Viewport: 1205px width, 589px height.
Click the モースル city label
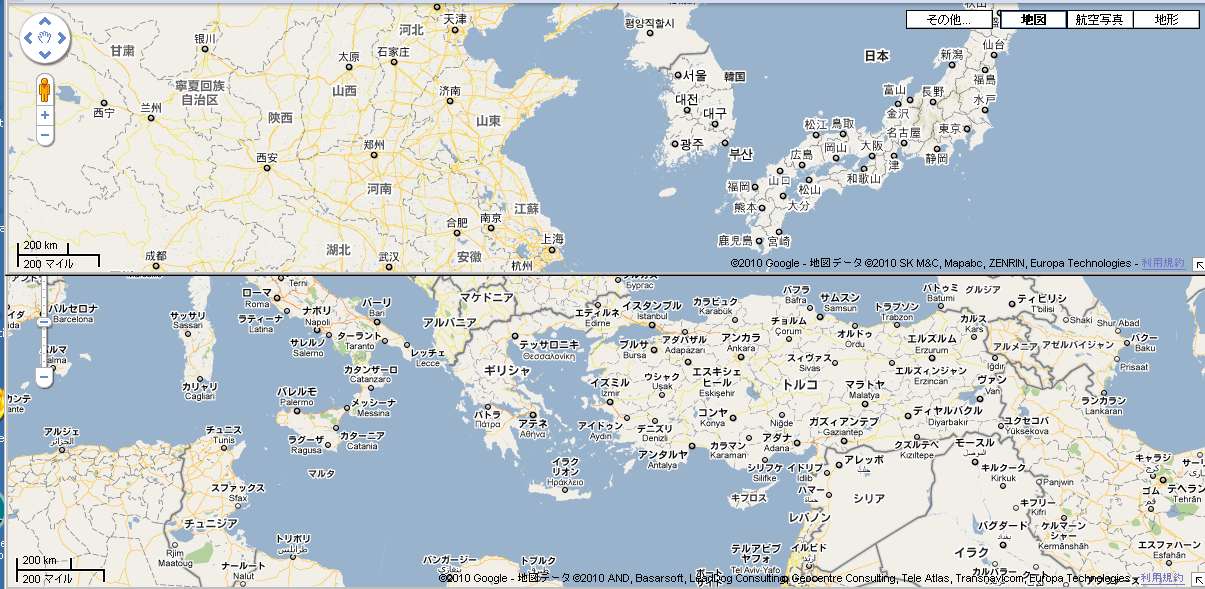tap(974, 442)
